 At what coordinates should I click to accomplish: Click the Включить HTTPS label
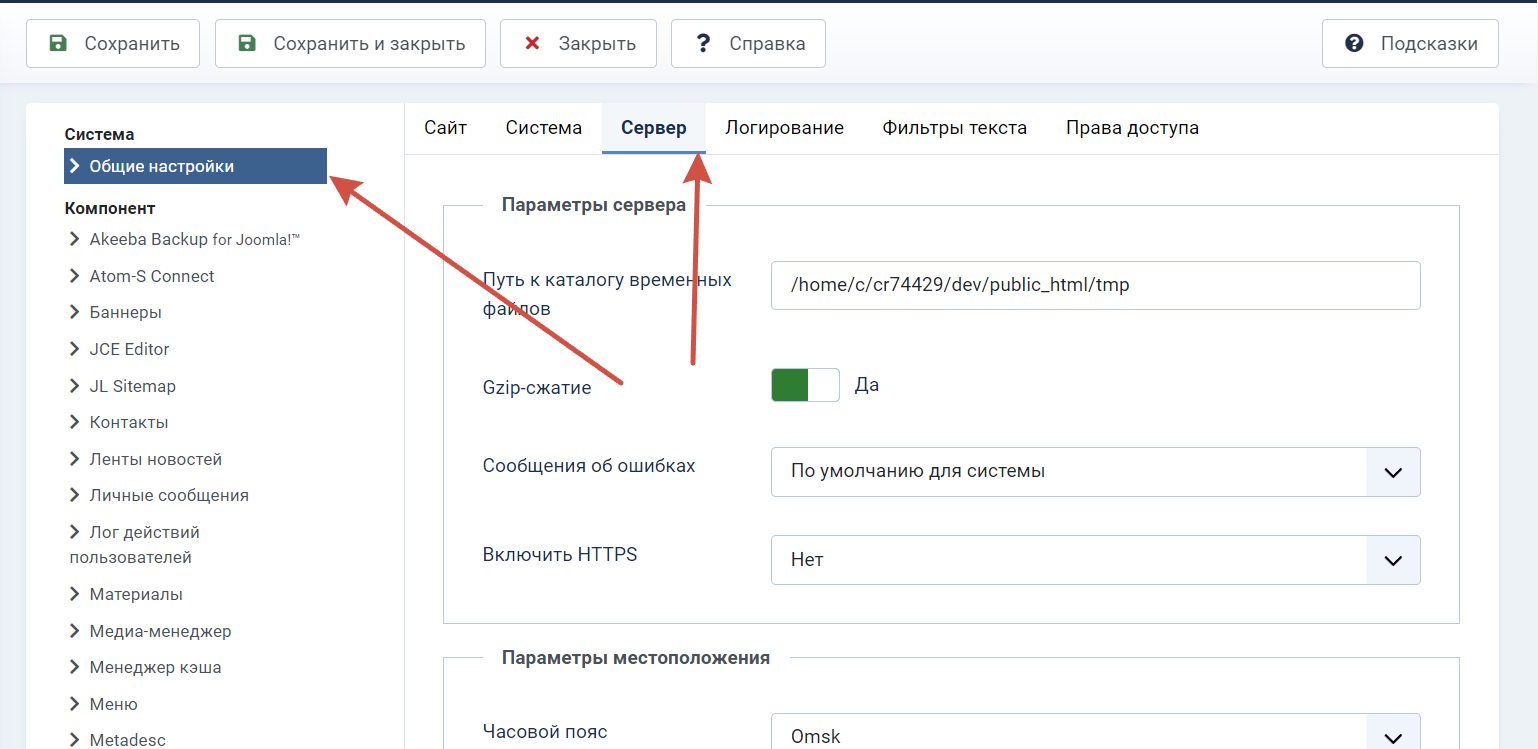coord(560,554)
